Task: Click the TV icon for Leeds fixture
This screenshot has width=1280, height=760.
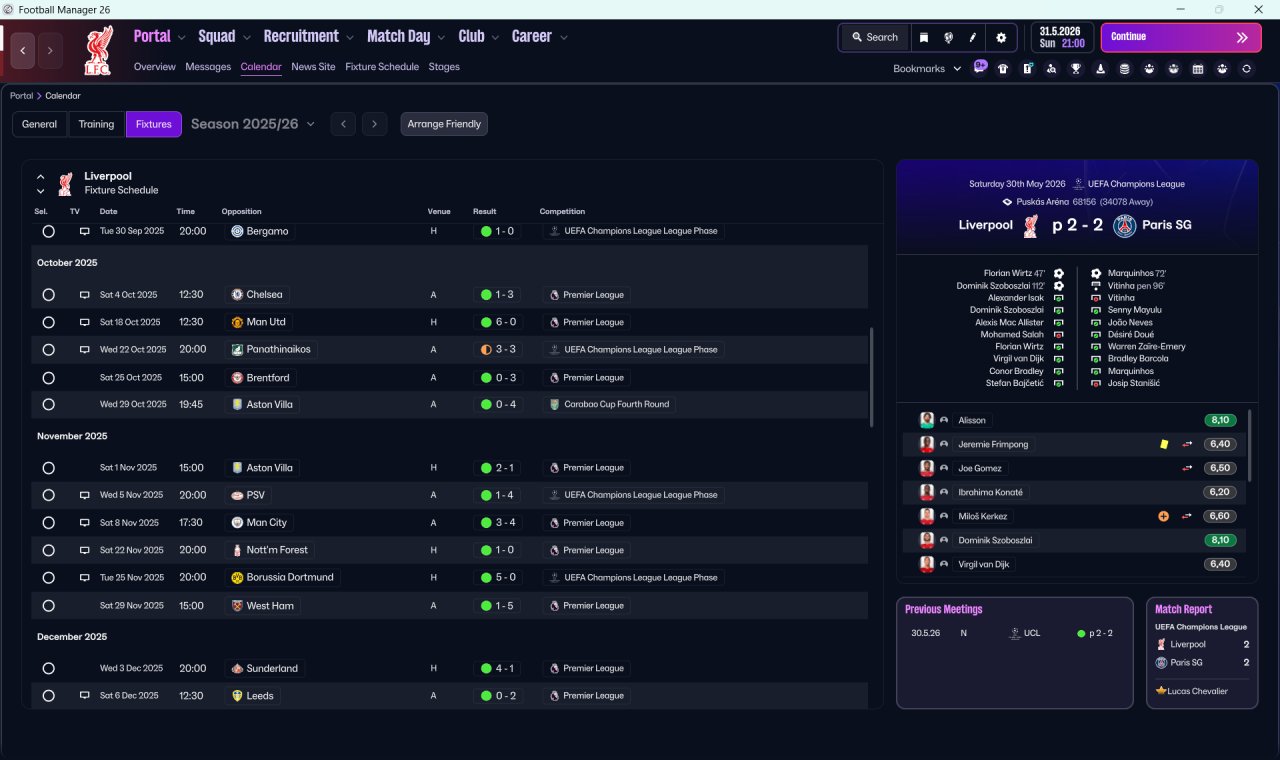Action: [x=85, y=696]
